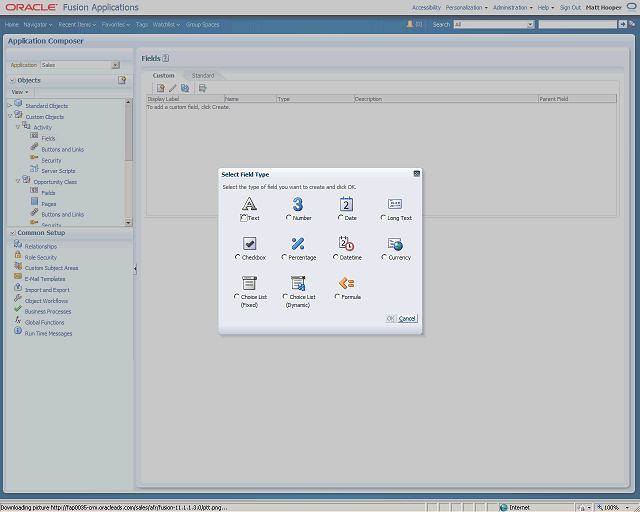
Task: Click the Date calendar icon
Action: 346,204
